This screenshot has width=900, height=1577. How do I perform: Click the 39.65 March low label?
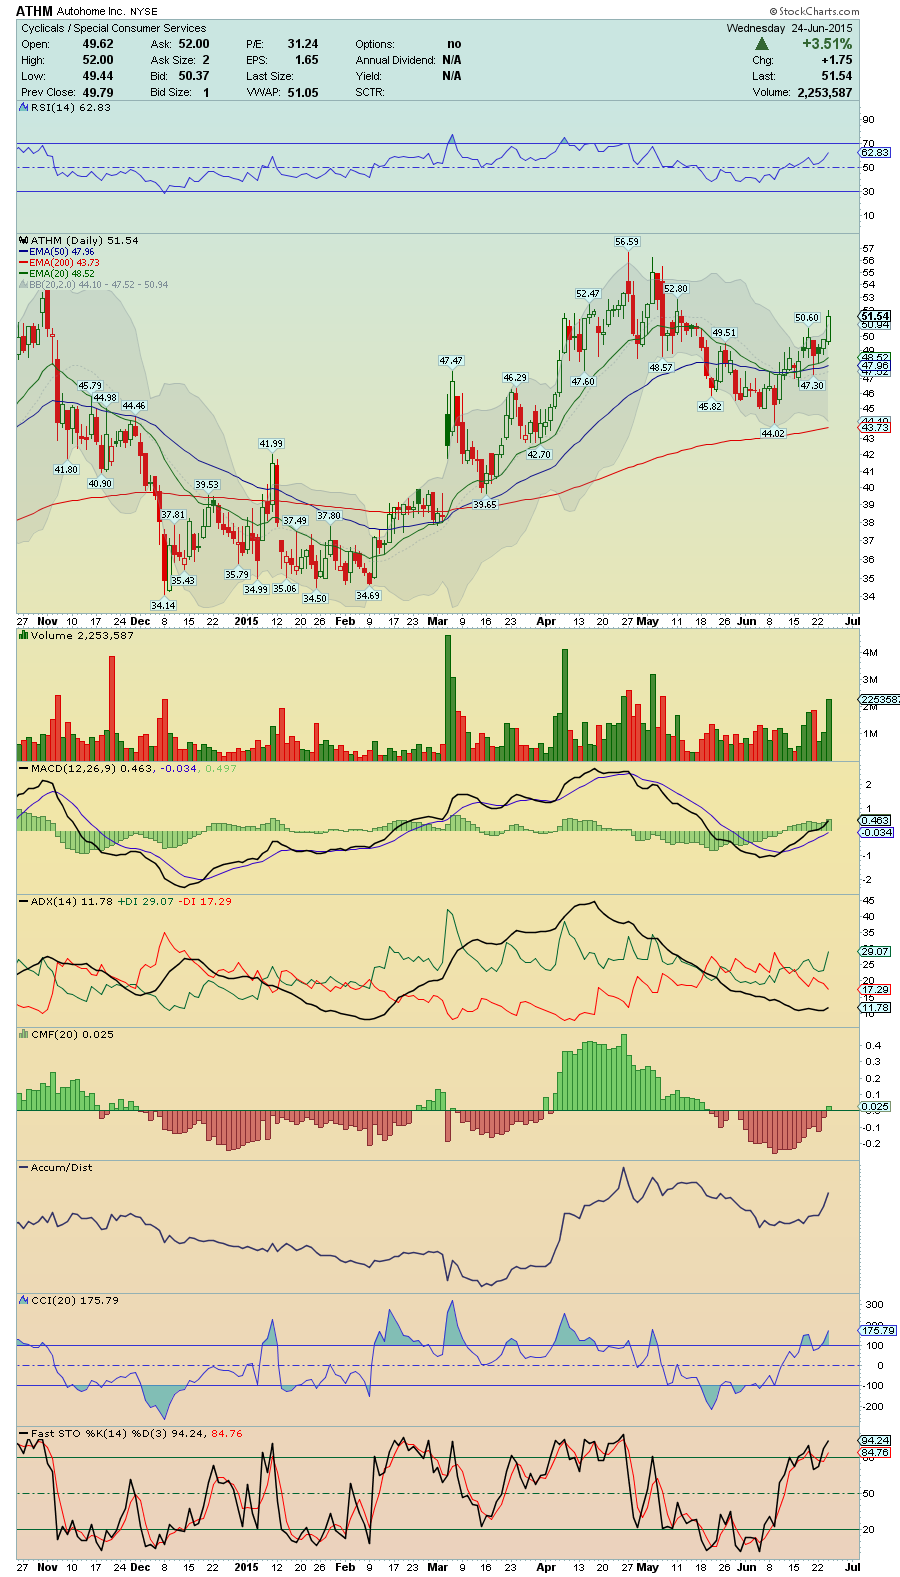tap(485, 505)
